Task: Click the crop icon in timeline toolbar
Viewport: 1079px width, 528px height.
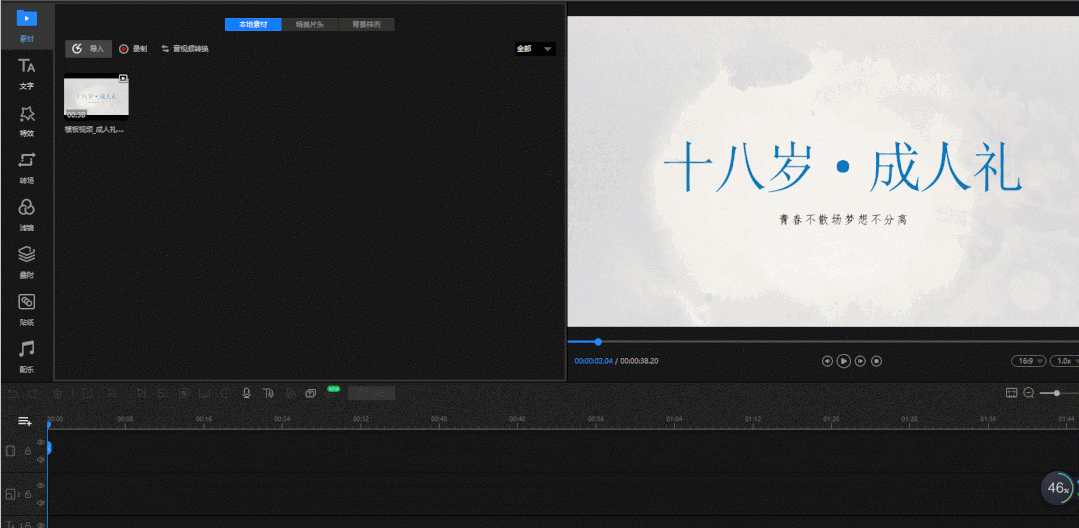Action: 142,393
